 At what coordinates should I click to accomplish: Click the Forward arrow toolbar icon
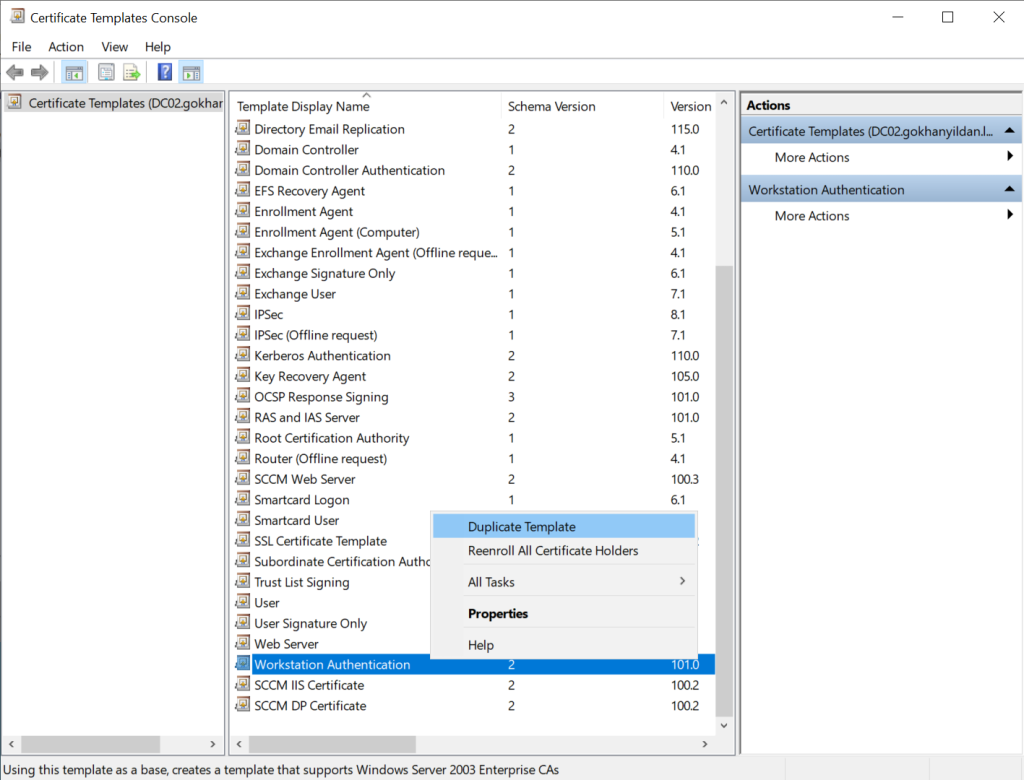click(40, 73)
